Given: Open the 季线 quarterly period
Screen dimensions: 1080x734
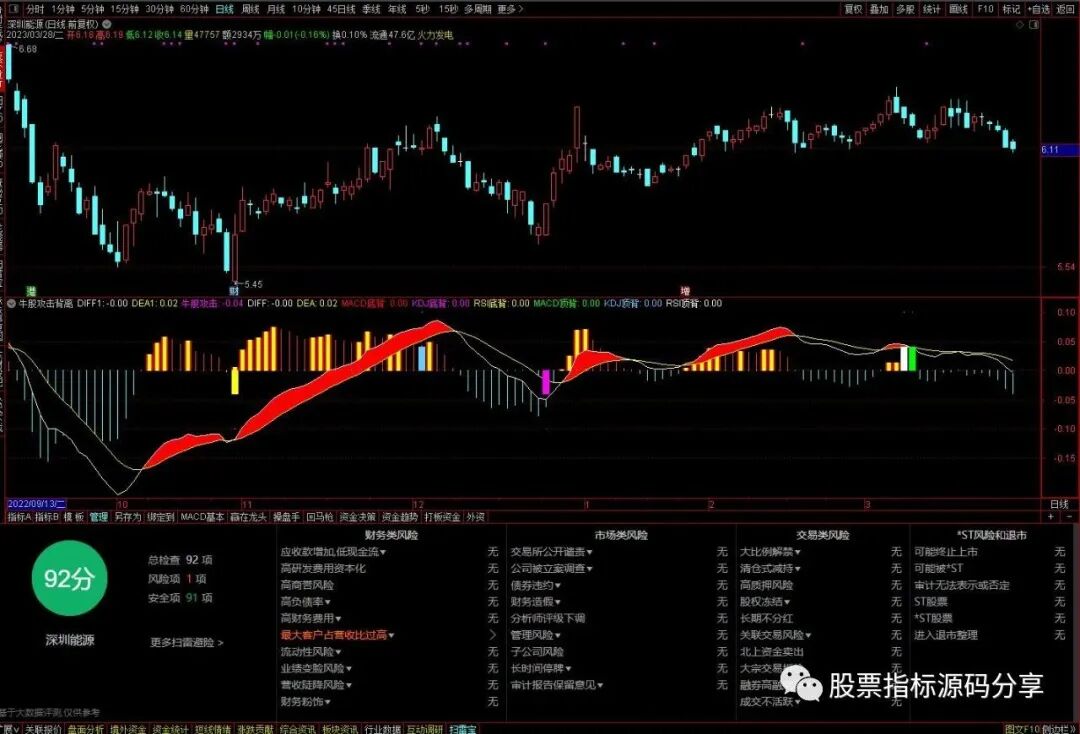Looking at the screenshot, I should [371, 9].
